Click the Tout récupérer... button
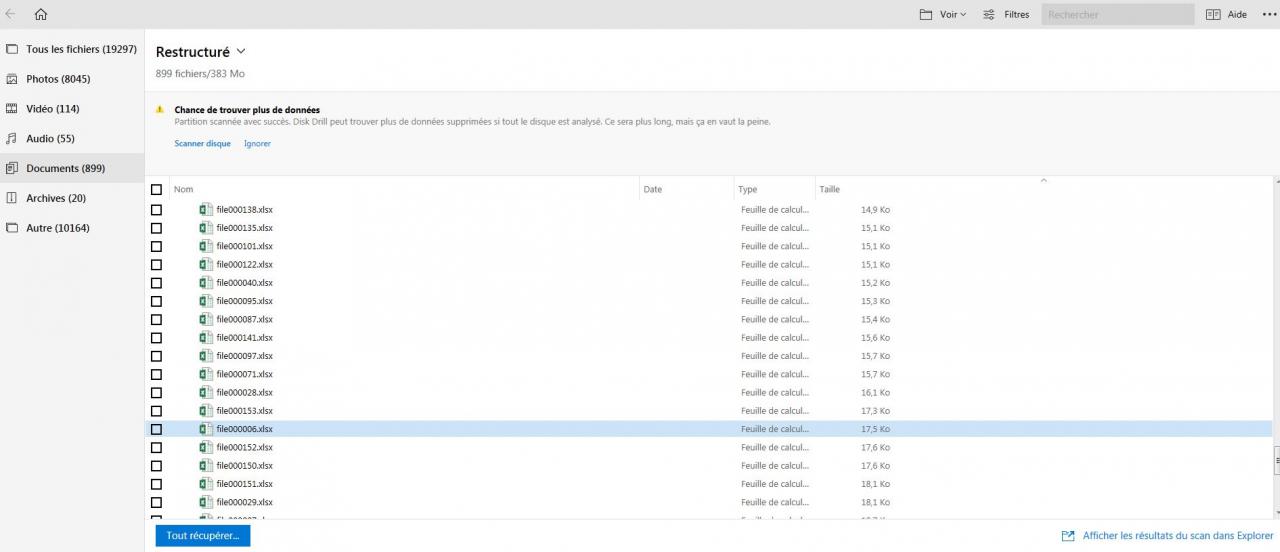 point(203,535)
